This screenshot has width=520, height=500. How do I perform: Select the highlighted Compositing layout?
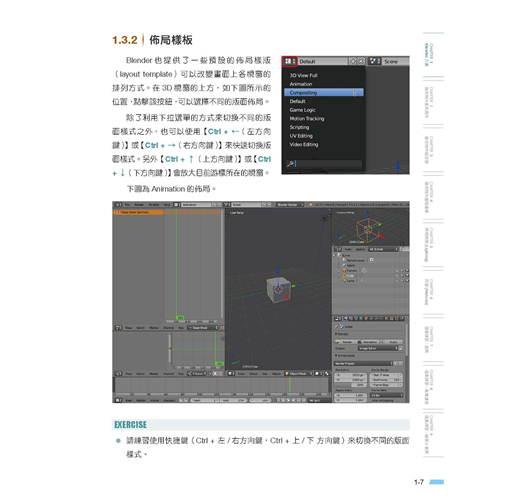click(324, 93)
